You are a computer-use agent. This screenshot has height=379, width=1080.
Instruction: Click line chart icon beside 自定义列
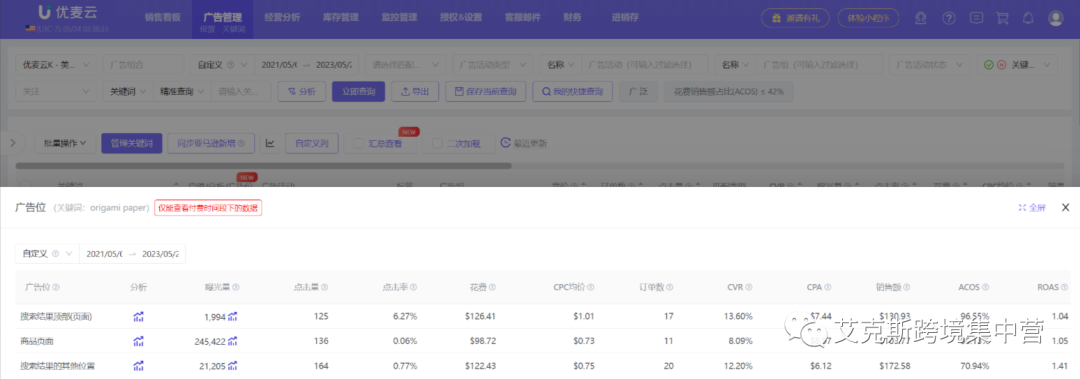(271, 143)
